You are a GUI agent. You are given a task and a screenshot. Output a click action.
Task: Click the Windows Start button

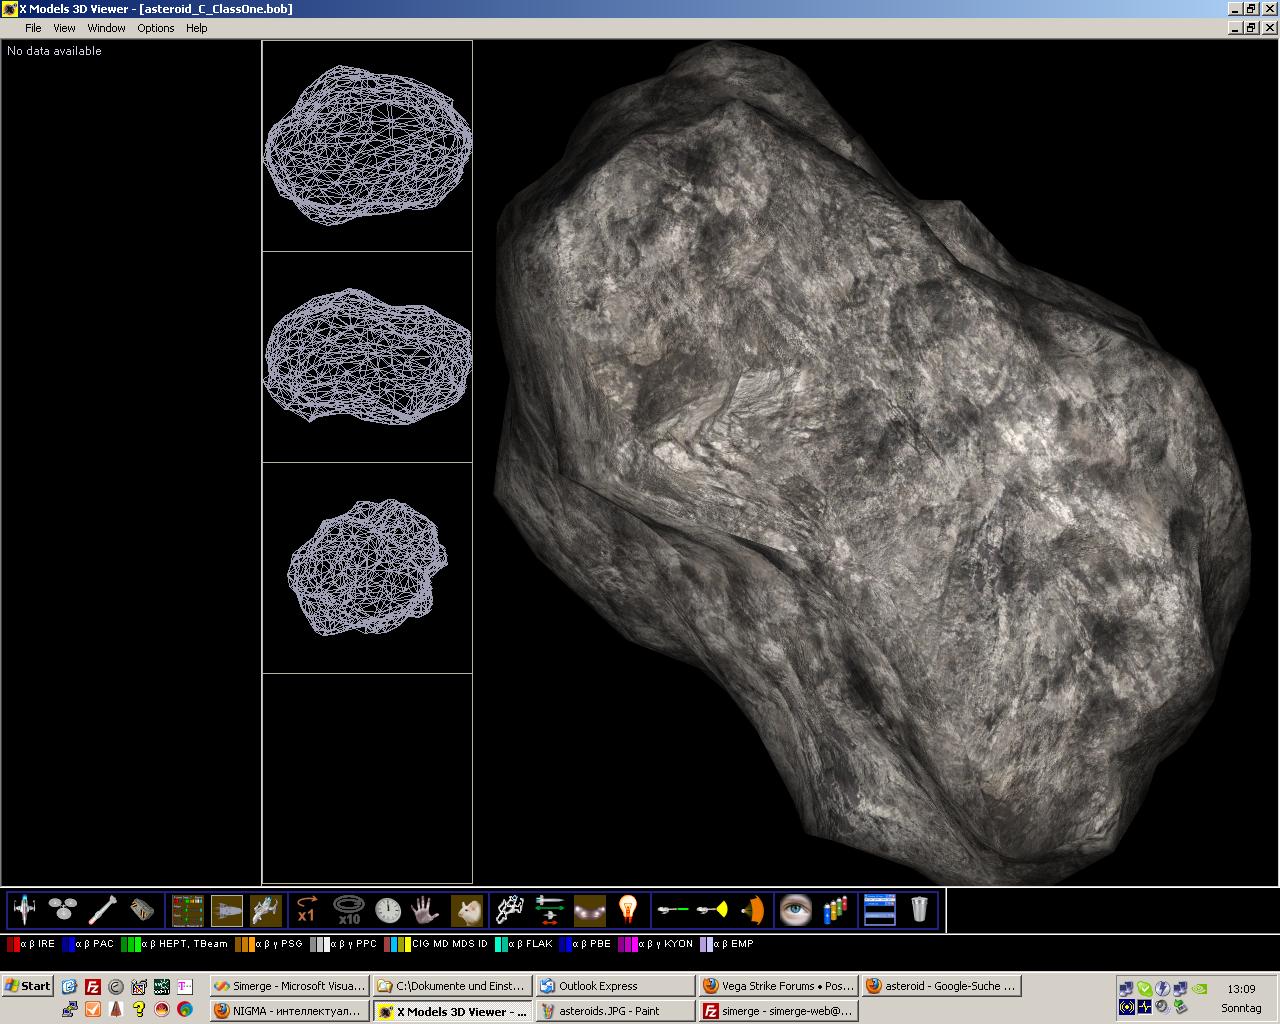tap(28, 986)
